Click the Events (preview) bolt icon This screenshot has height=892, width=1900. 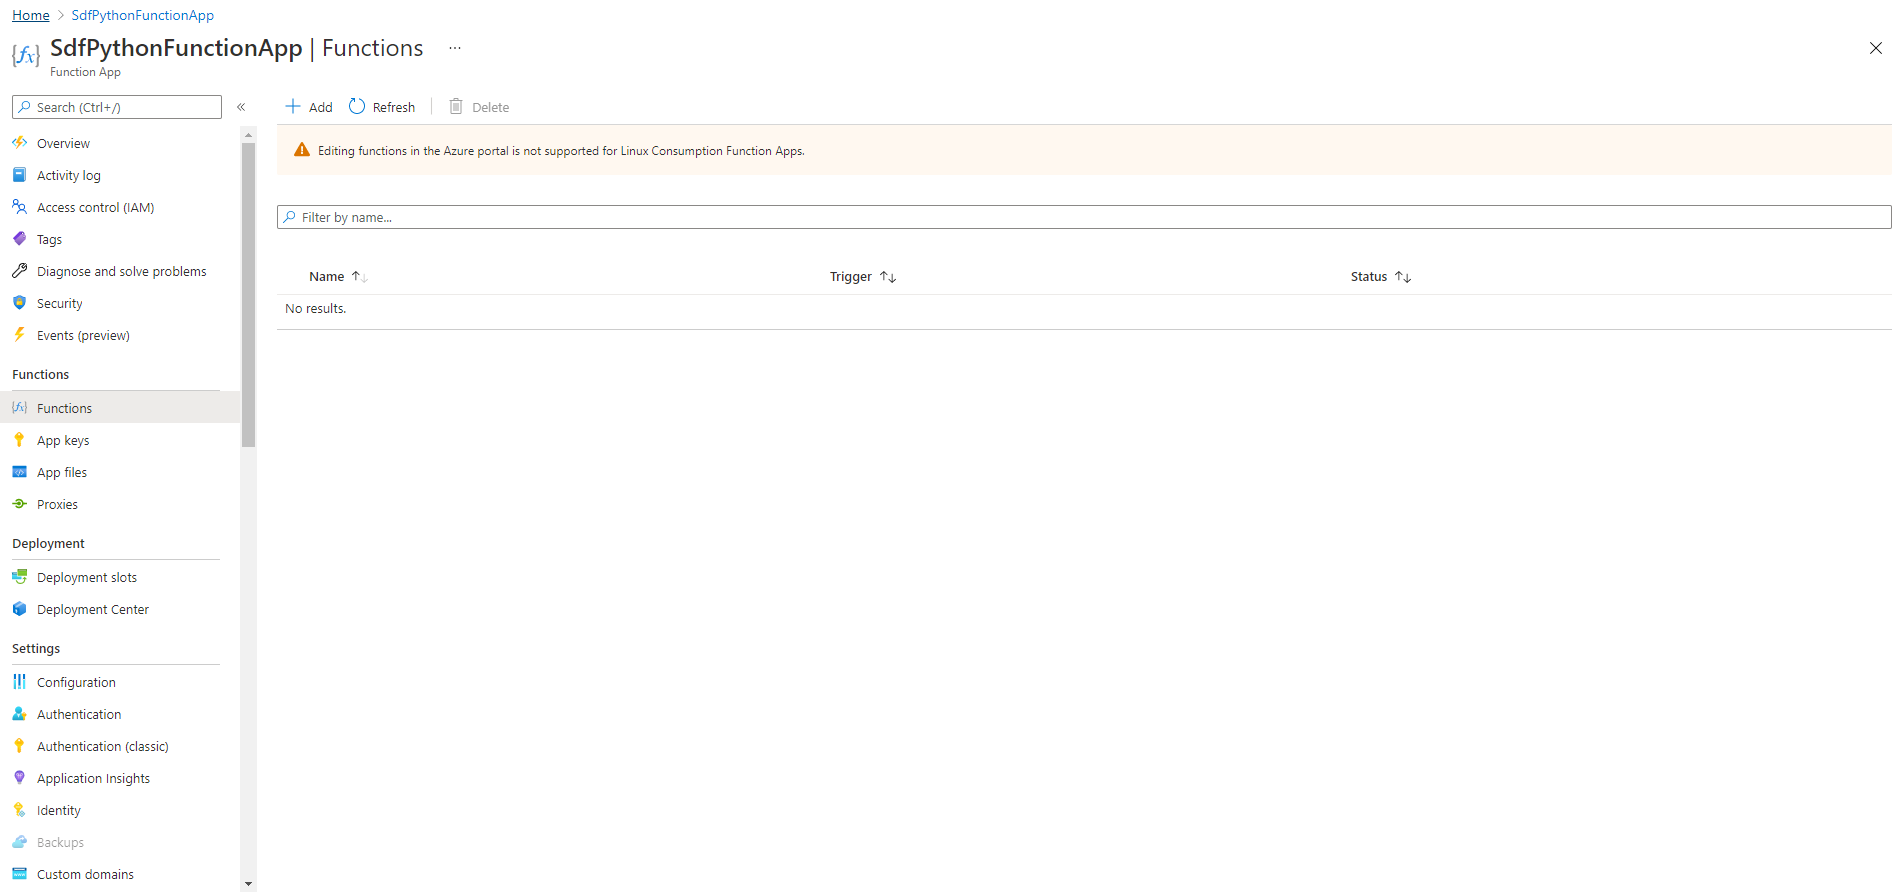pyautogui.click(x=19, y=335)
